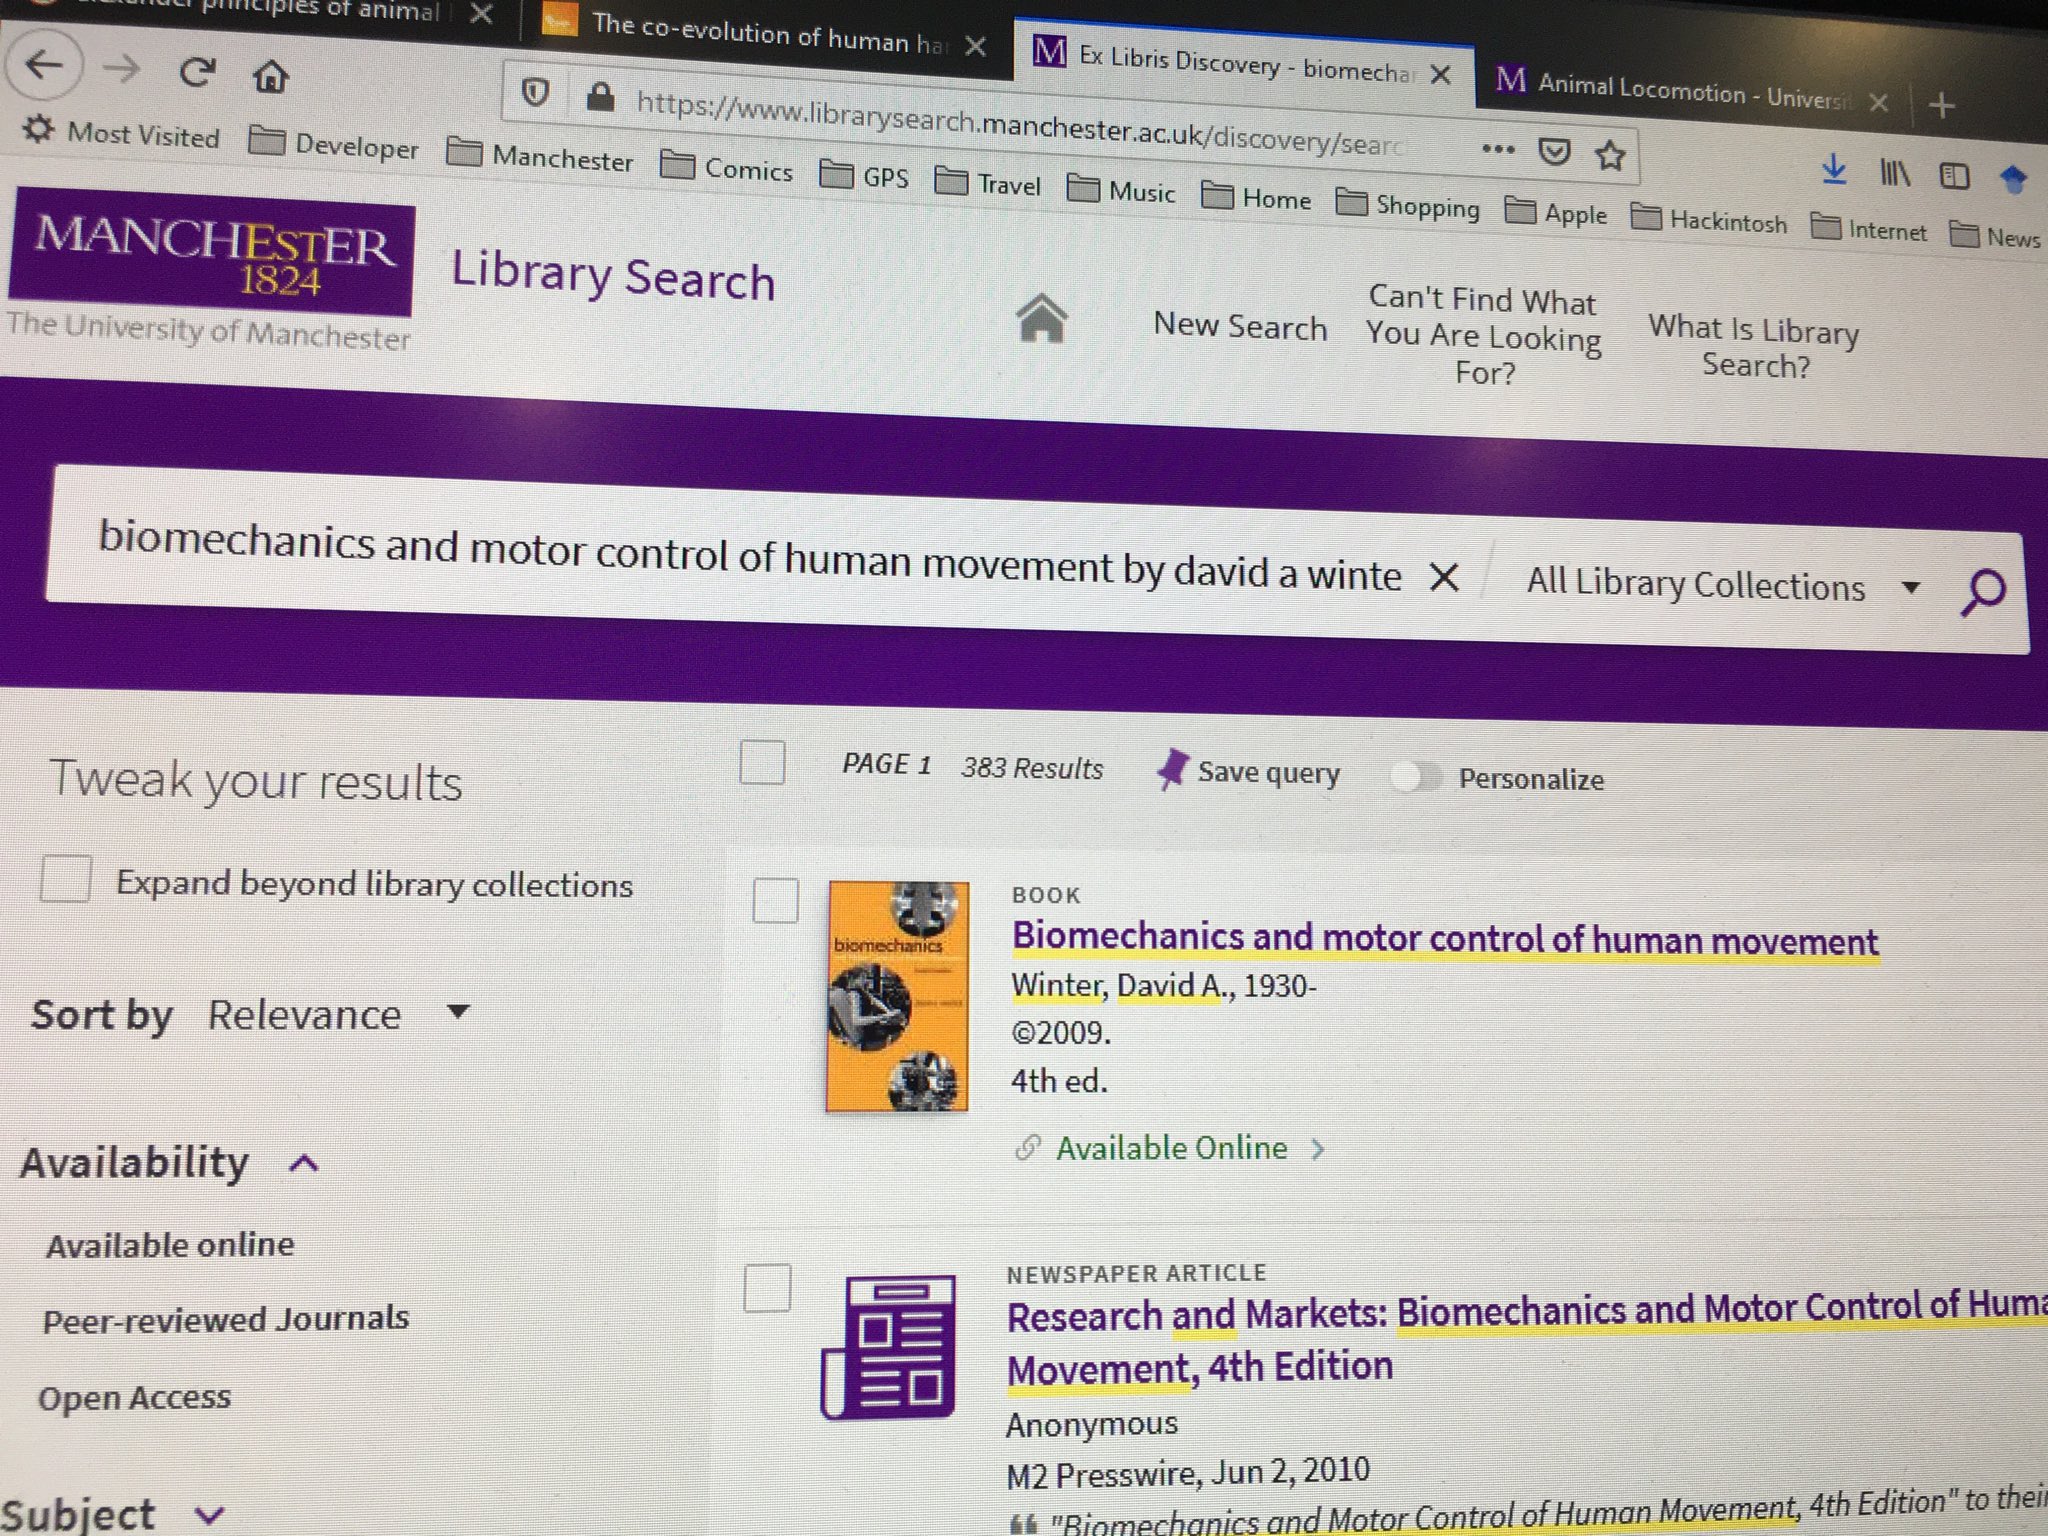This screenshot has height=1536, width=2048.
Task: Click the magnifier search icon
Action: point(1983,592)
